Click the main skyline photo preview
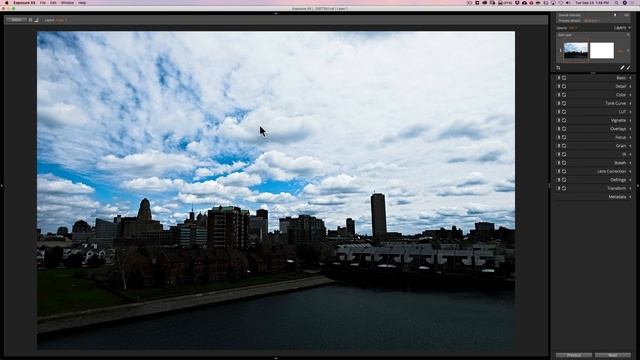Screen dimensions: 640x360 point(276,190)
